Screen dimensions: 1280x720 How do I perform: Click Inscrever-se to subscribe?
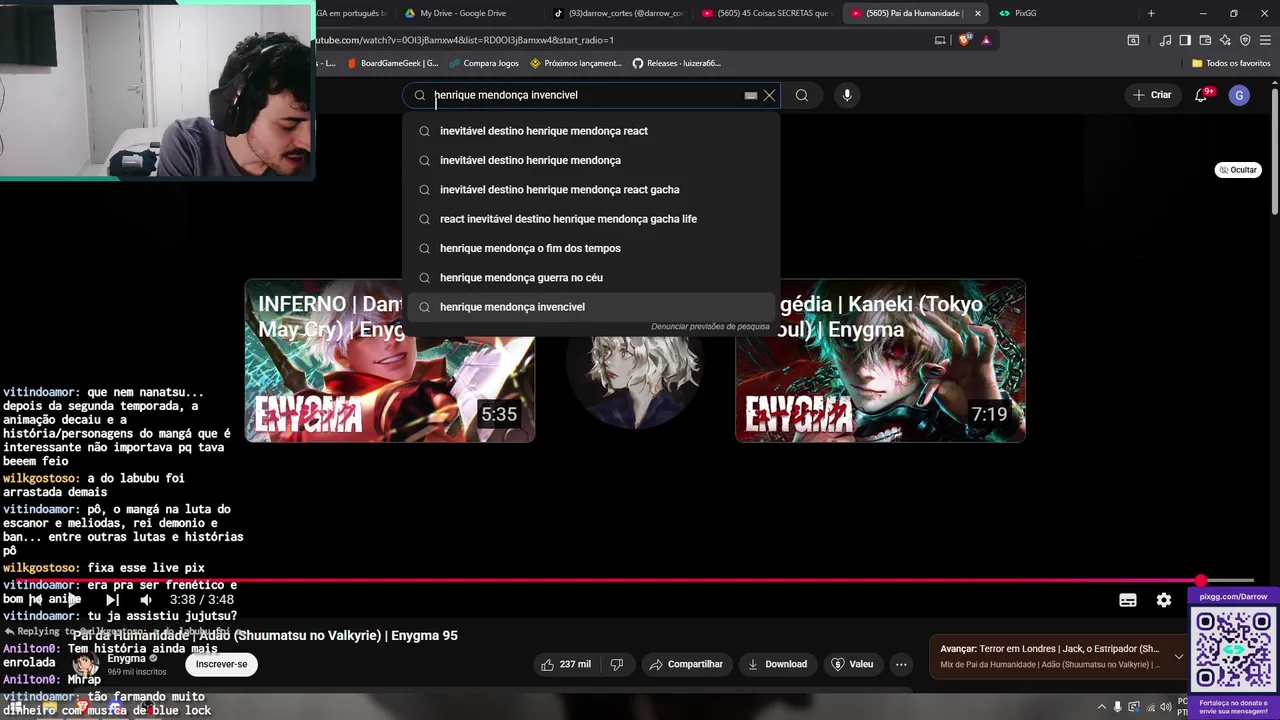pos(221,664)
